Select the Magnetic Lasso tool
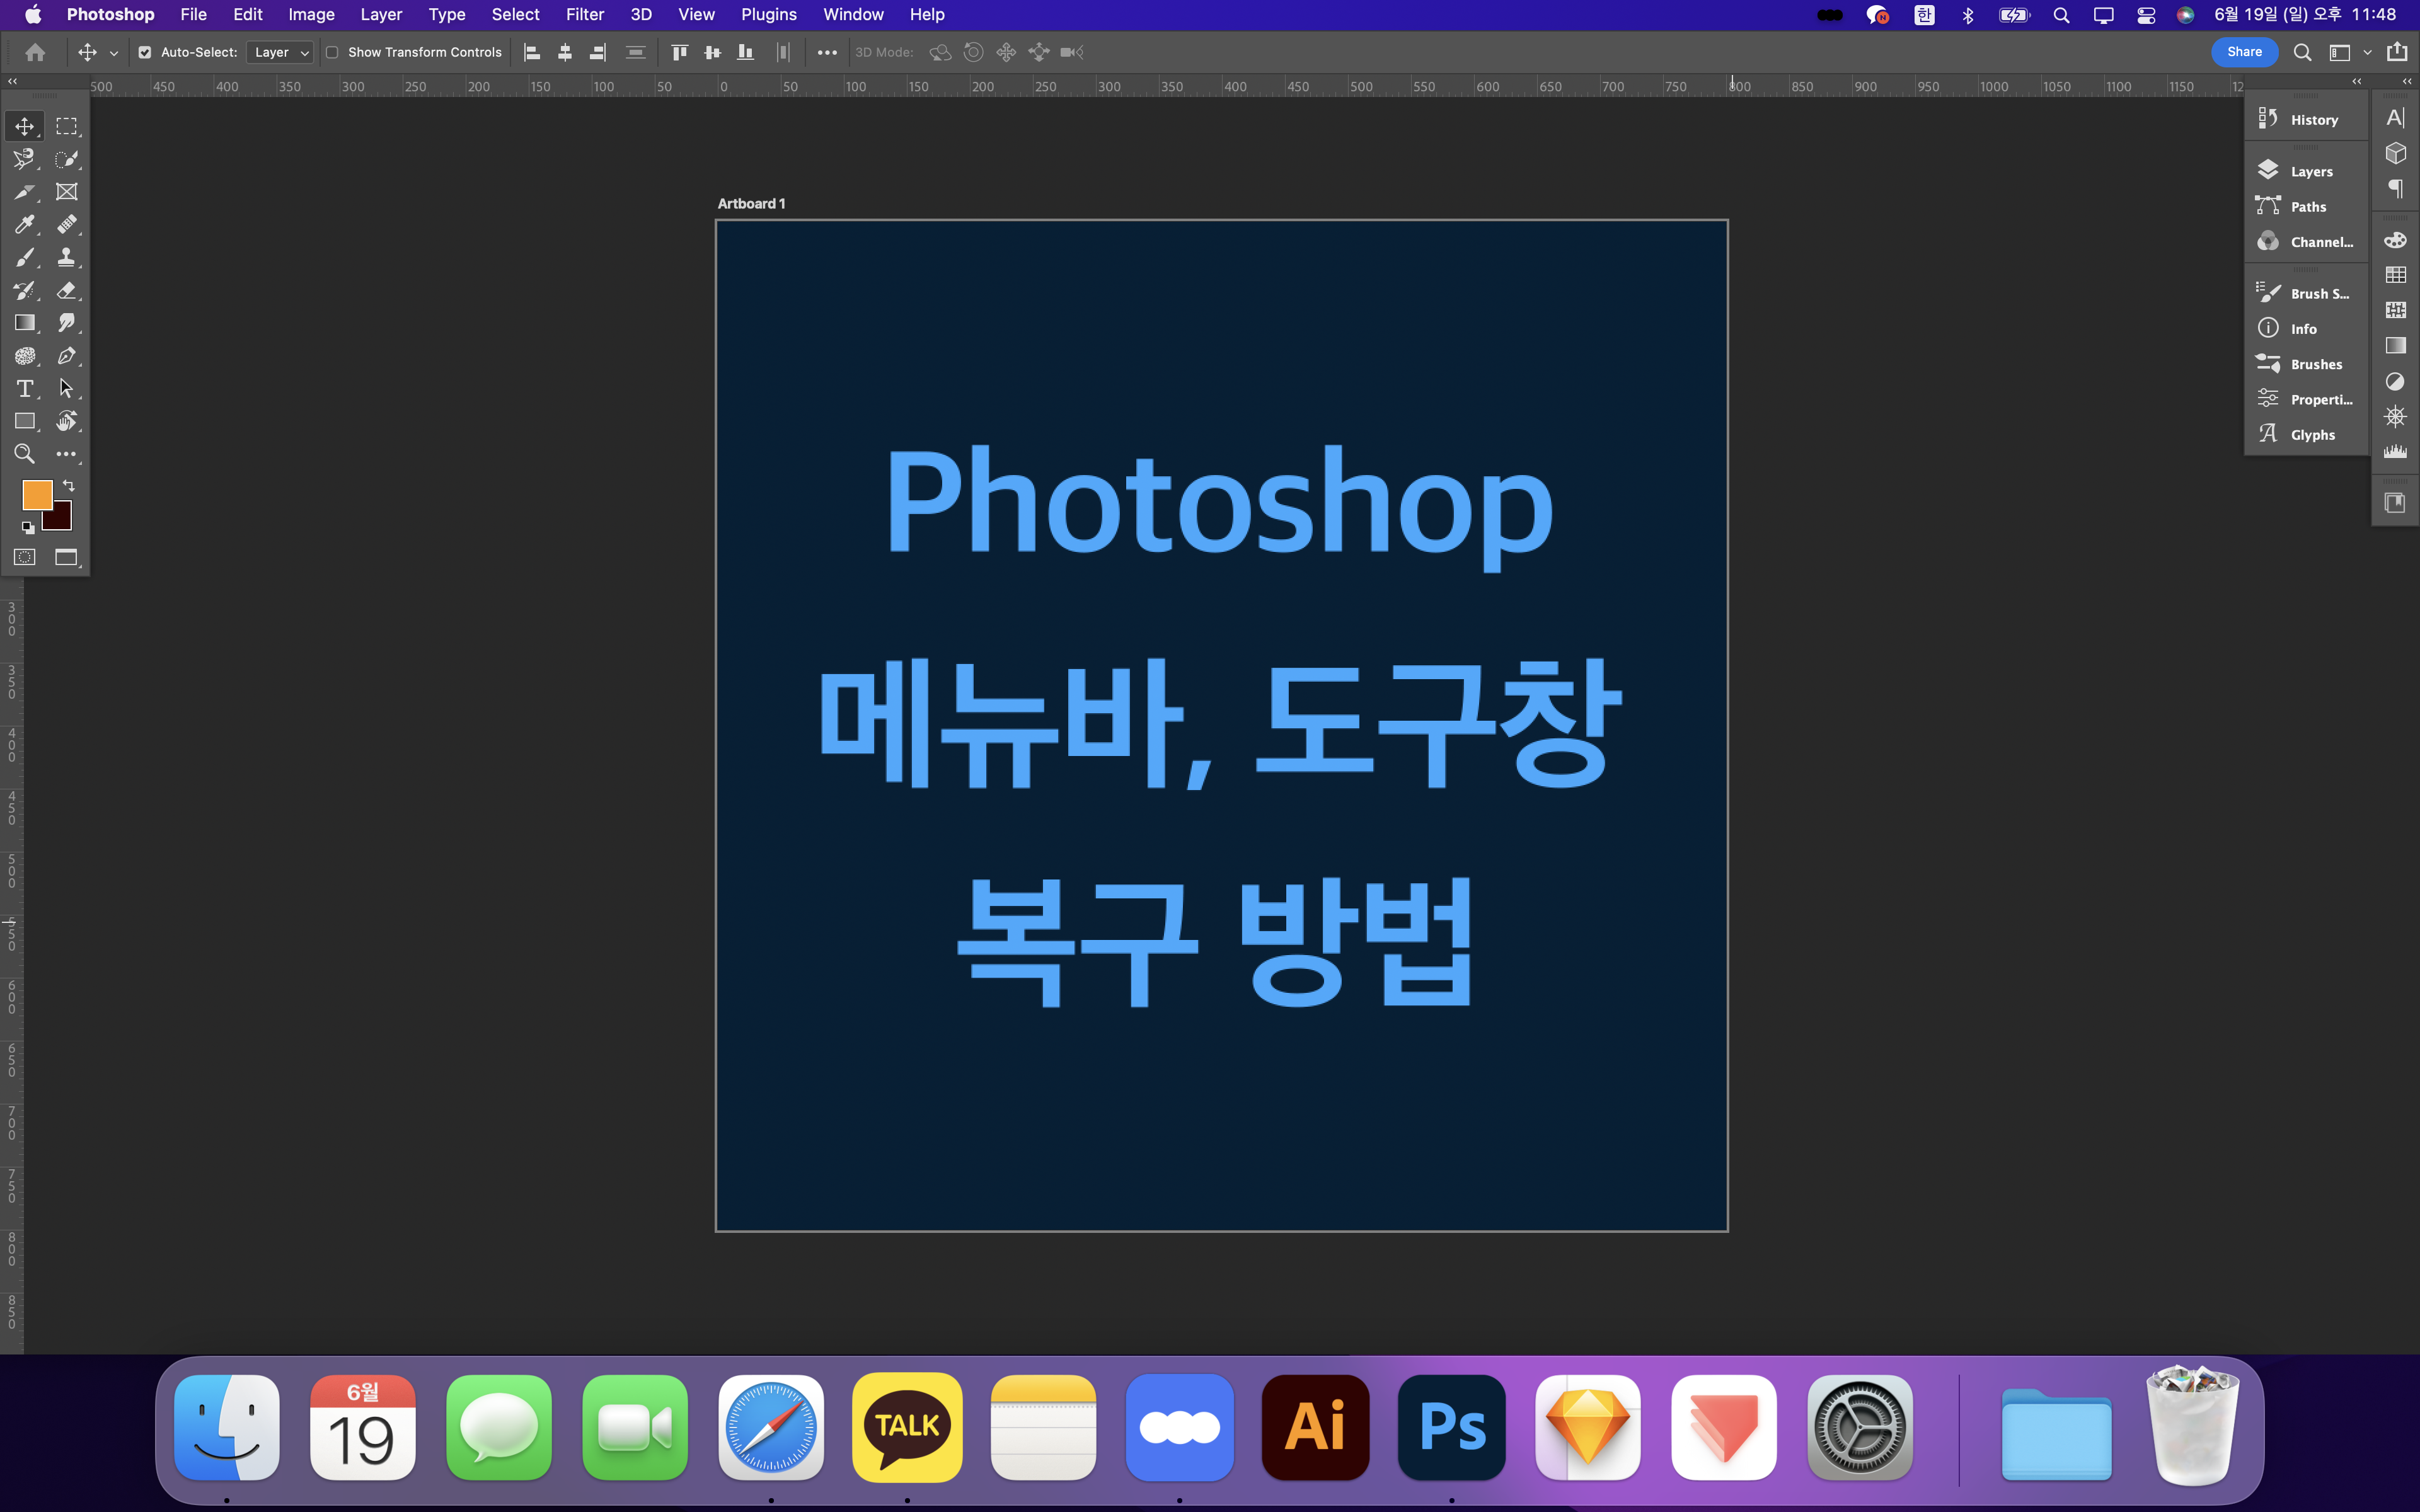This screenshot has height=1512, width=2420. pyautogui.click(x=25, y=159)
